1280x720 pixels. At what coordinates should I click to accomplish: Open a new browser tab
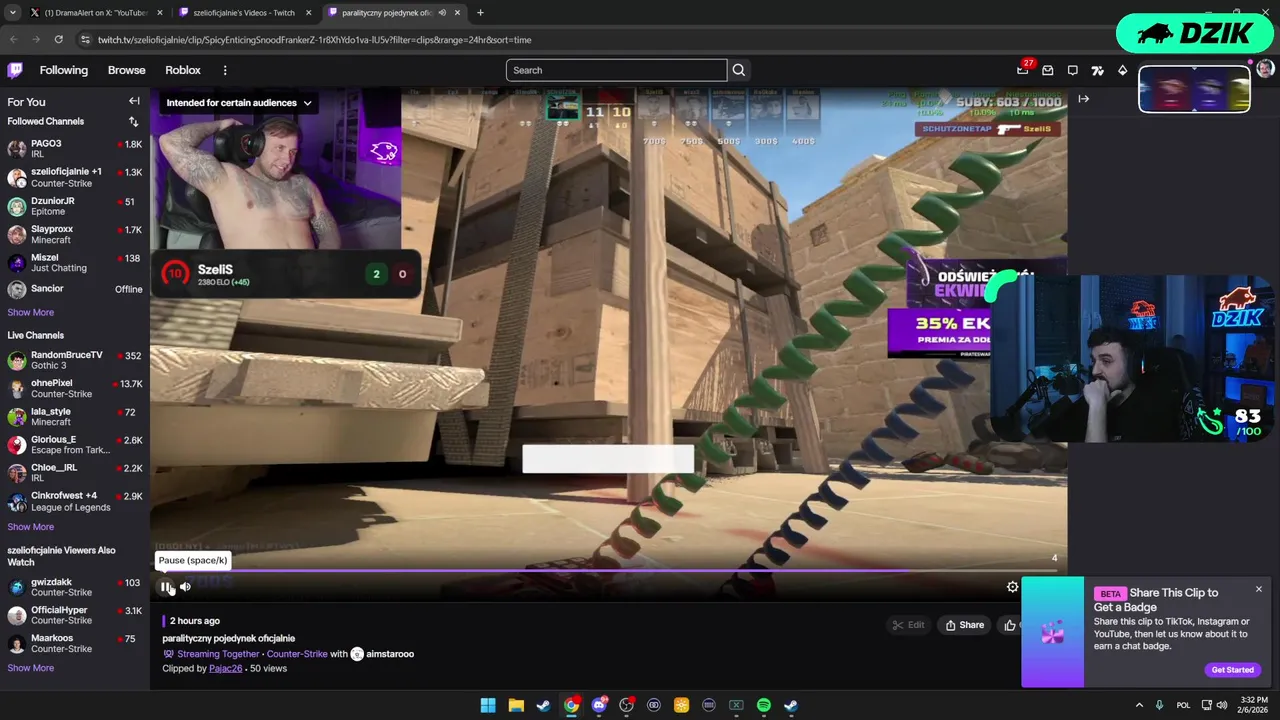480,13
